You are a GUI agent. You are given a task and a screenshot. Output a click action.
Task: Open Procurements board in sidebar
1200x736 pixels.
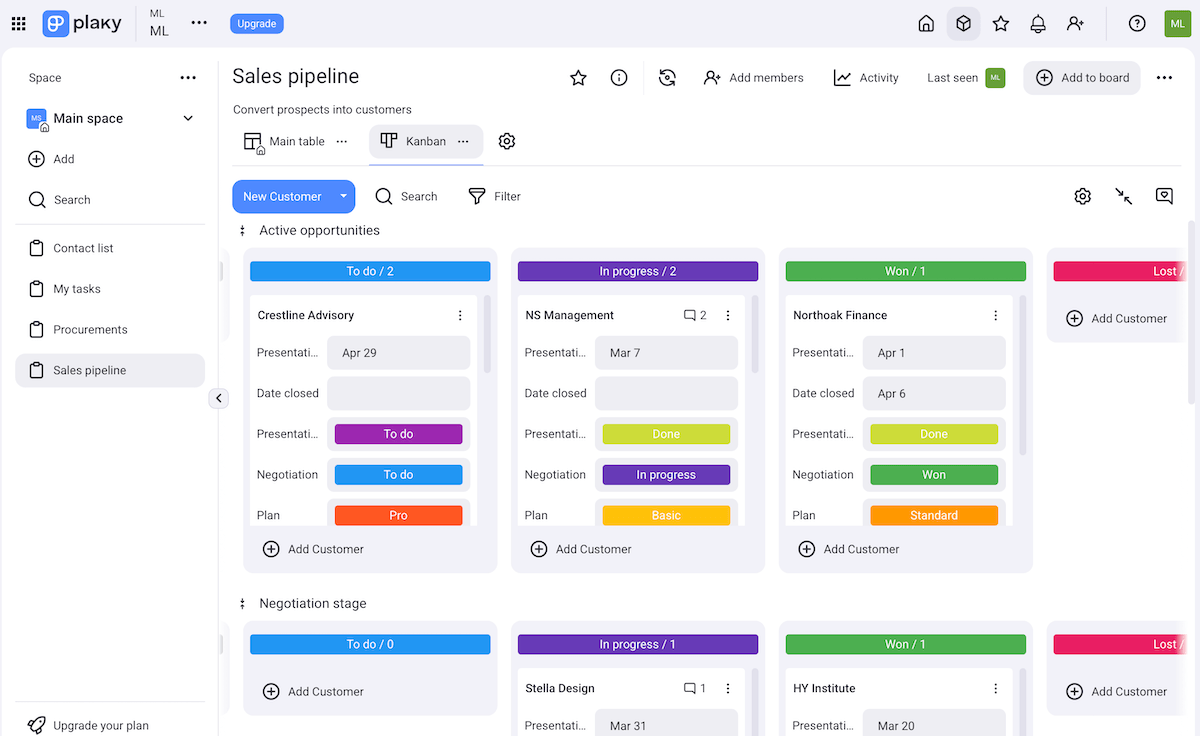point(90,329)
